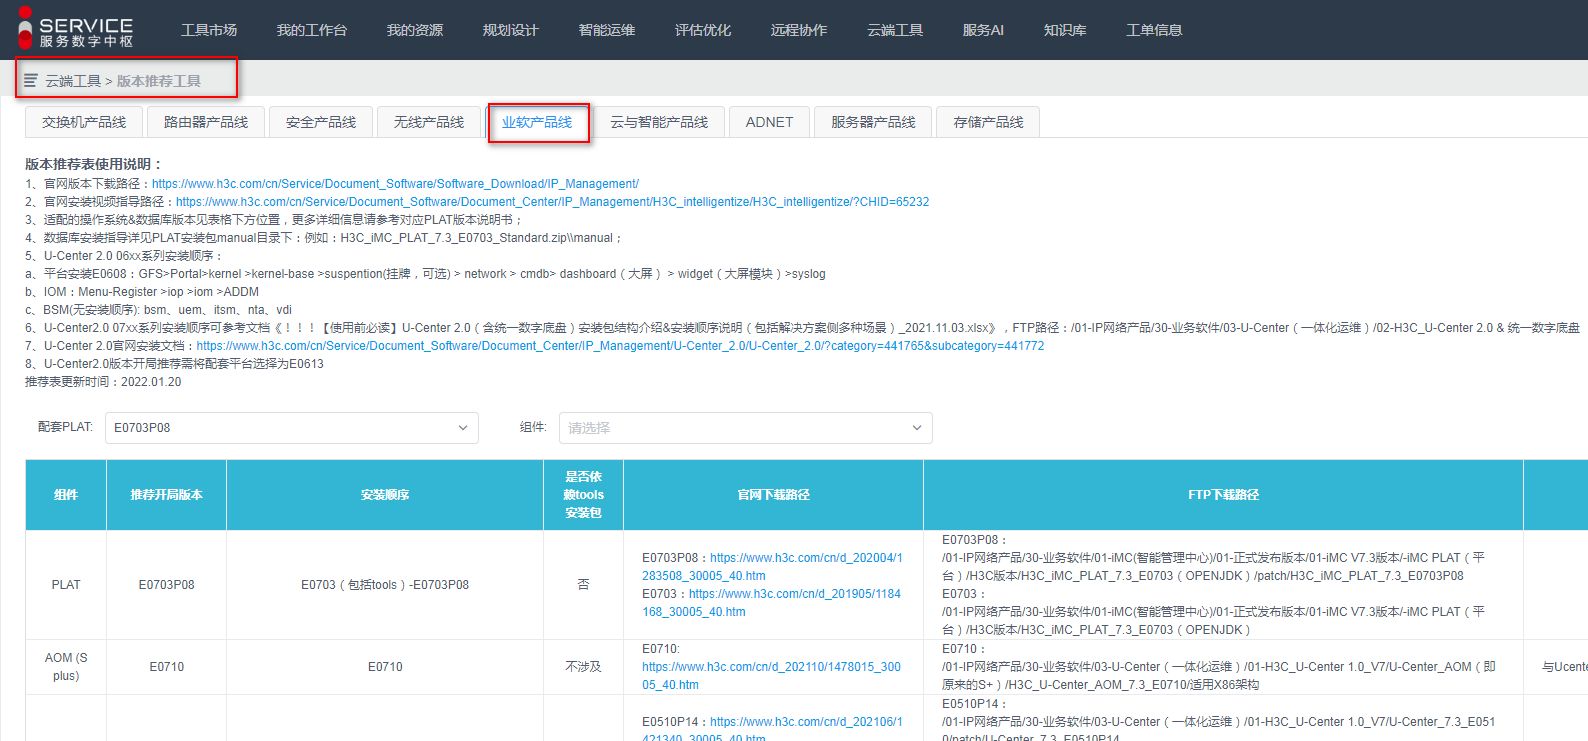This screenshot has height=741, width=1588.
Task: Click the 安装顺序 column header
Action: click(385, 495)
